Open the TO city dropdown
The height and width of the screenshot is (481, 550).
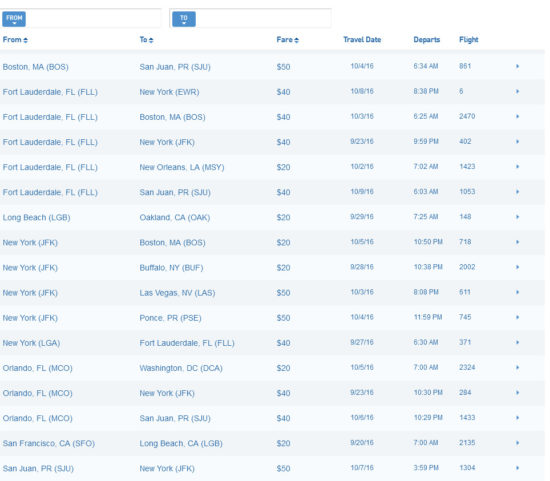click(184, 19)
